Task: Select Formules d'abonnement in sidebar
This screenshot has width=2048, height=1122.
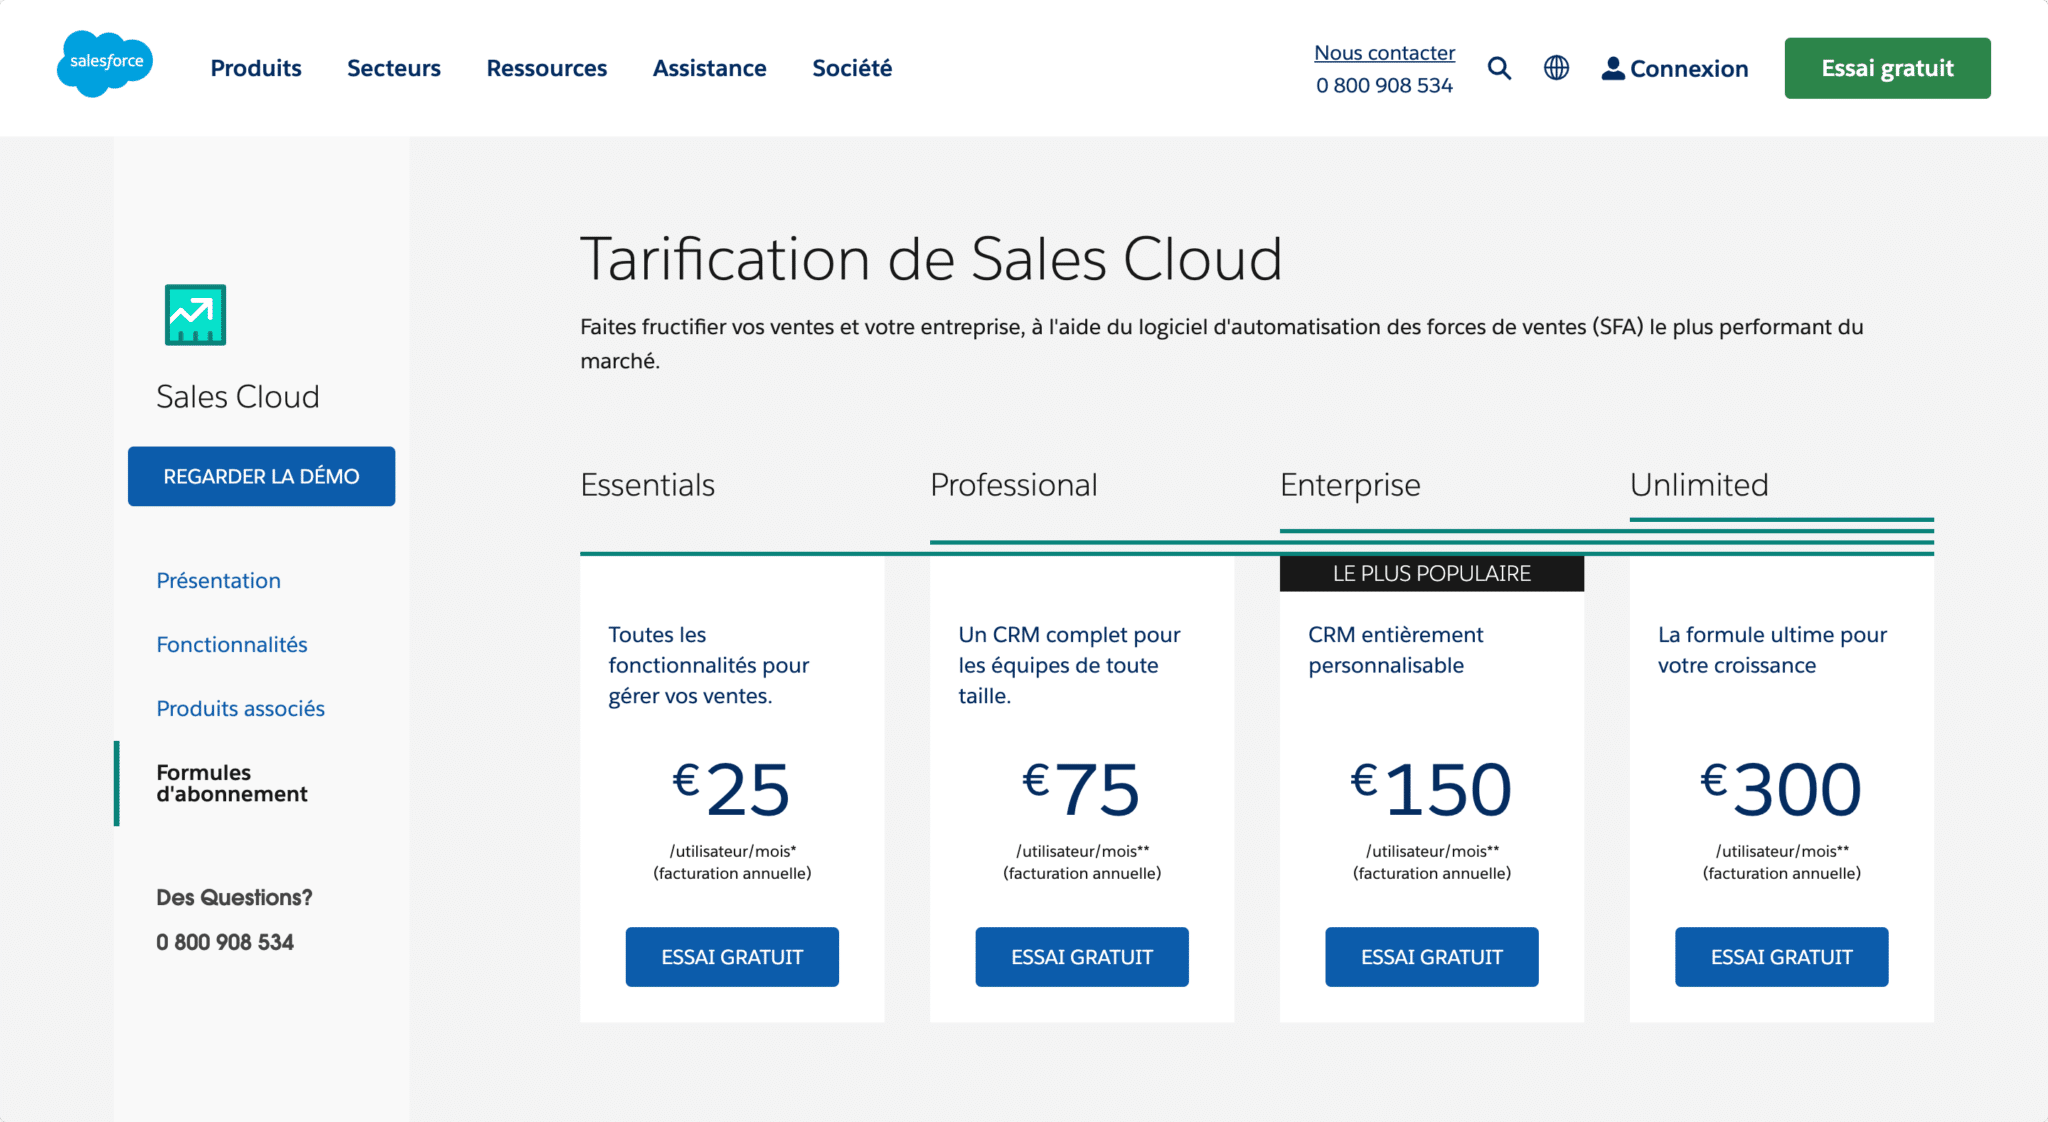Action: tap(231, 783)
